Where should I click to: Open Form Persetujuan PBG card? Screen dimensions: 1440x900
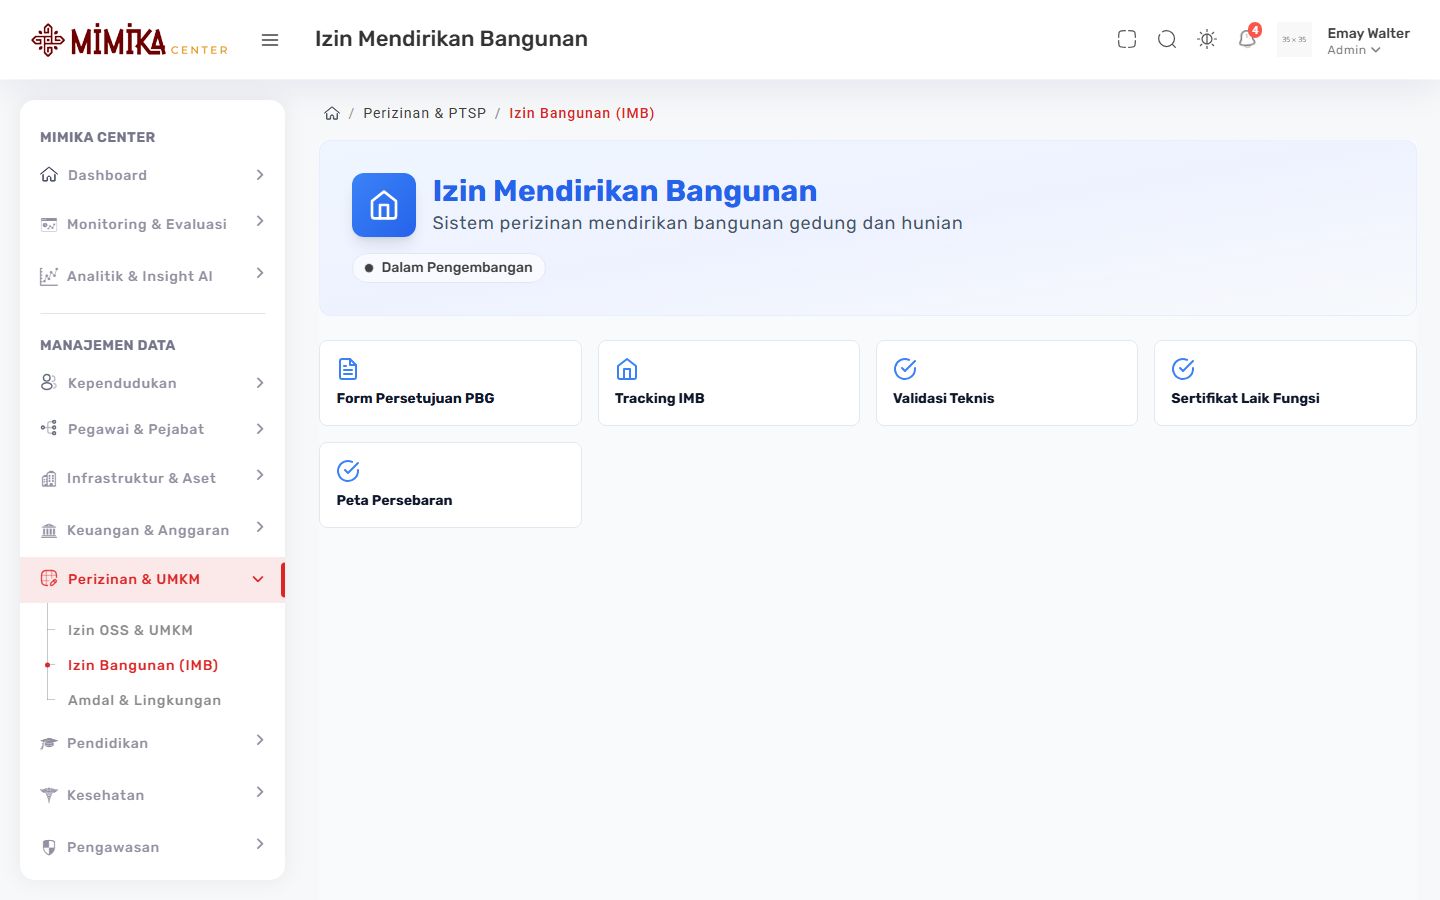450,383
